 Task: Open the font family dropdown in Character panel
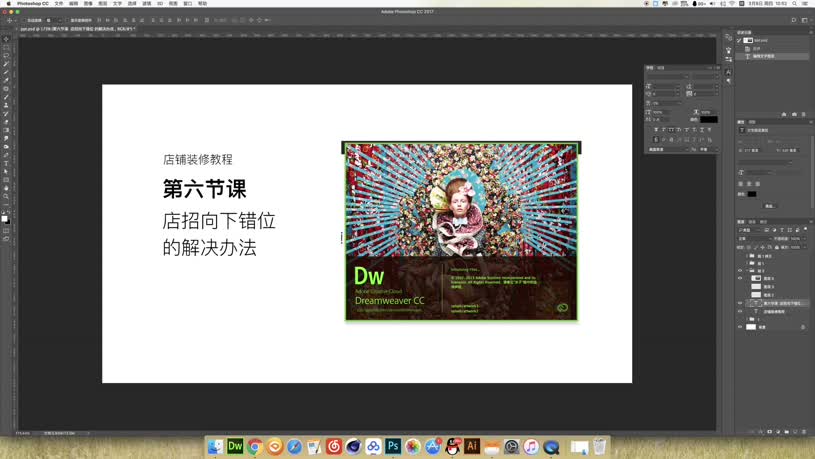[668, 76]
